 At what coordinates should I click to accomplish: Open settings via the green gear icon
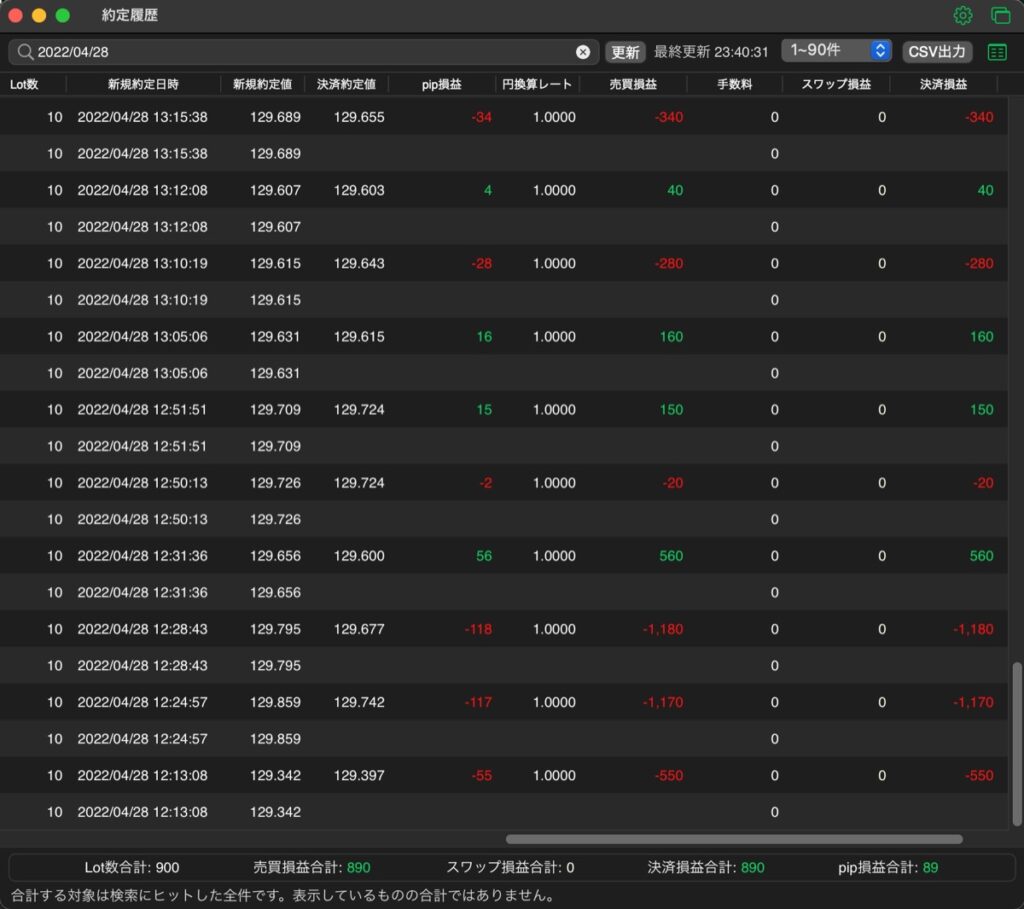(963, 15)
